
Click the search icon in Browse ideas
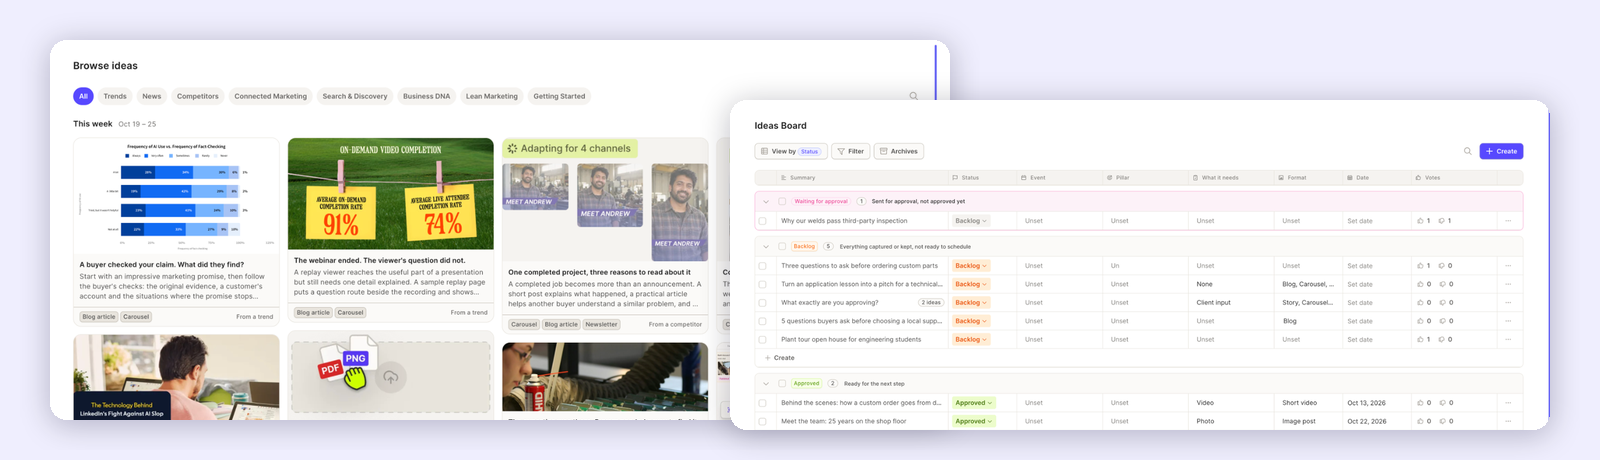pos(913,96)
